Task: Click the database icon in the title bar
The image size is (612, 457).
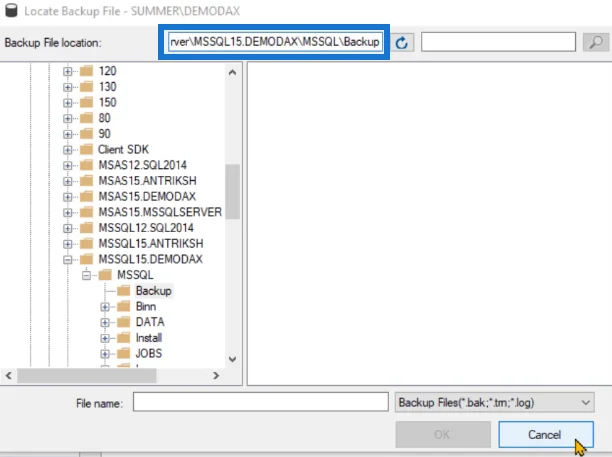Action: pyautogui.click(x=11, y=11)
